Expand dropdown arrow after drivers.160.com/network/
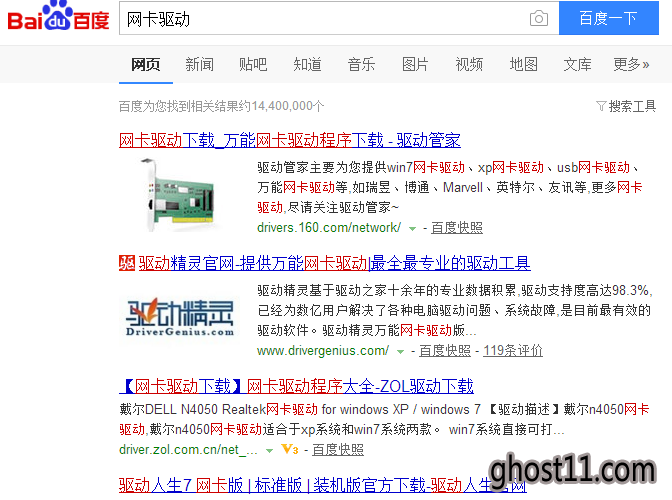Viewport: 672px width, 500px height. click(412, 229)
